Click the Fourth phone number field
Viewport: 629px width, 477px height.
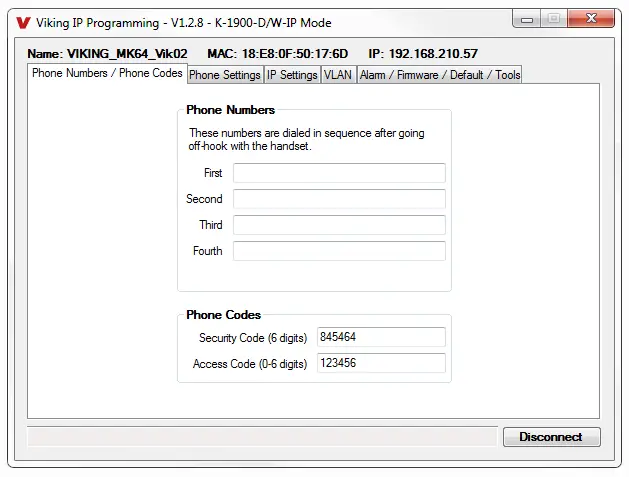pos(339,251)
